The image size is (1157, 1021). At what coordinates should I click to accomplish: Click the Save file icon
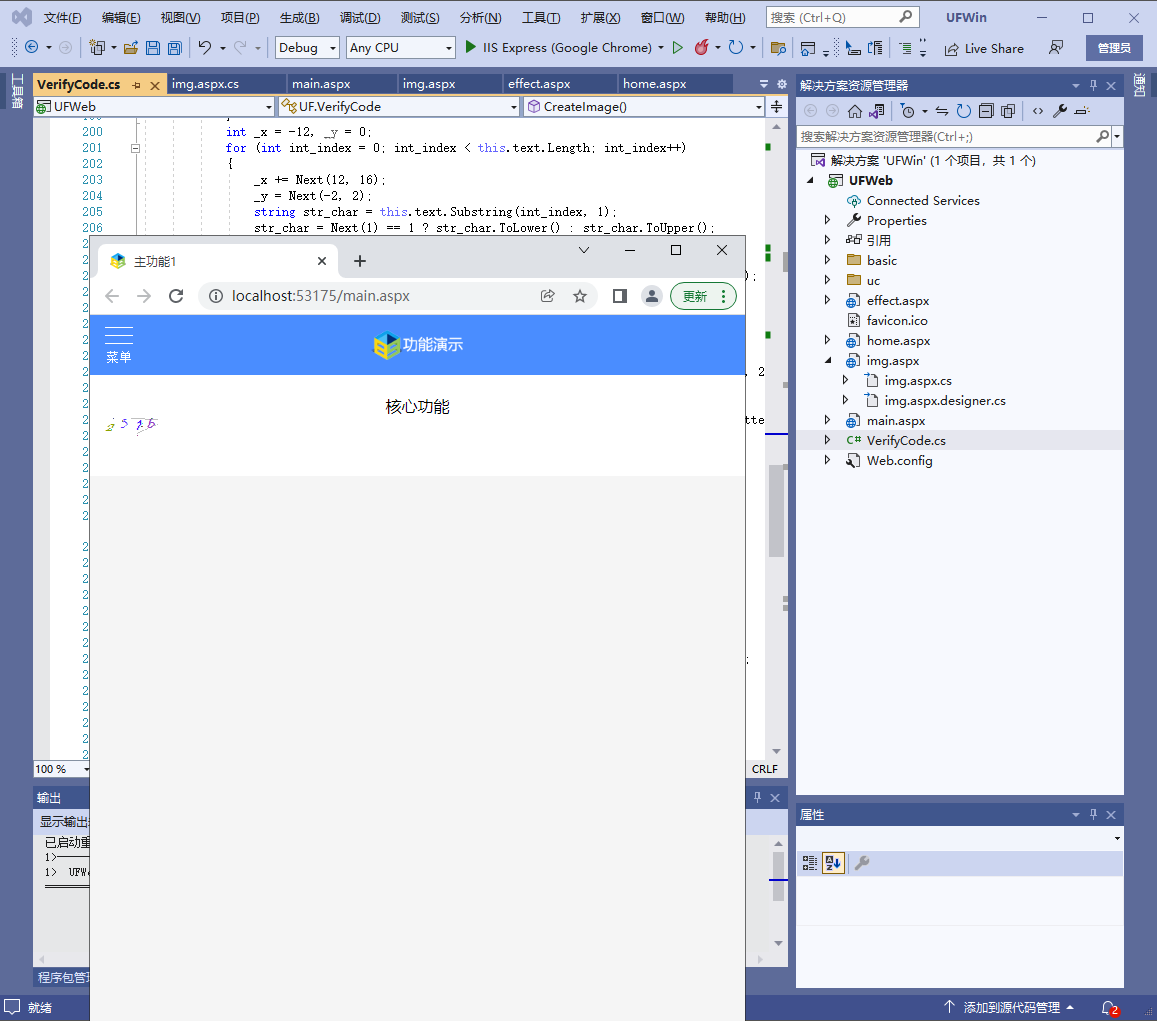tap(153, 48)
